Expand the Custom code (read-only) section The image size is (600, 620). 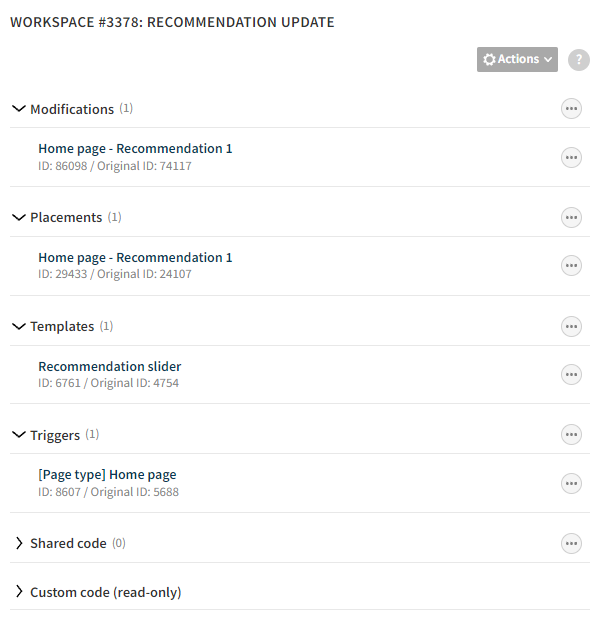19,592
